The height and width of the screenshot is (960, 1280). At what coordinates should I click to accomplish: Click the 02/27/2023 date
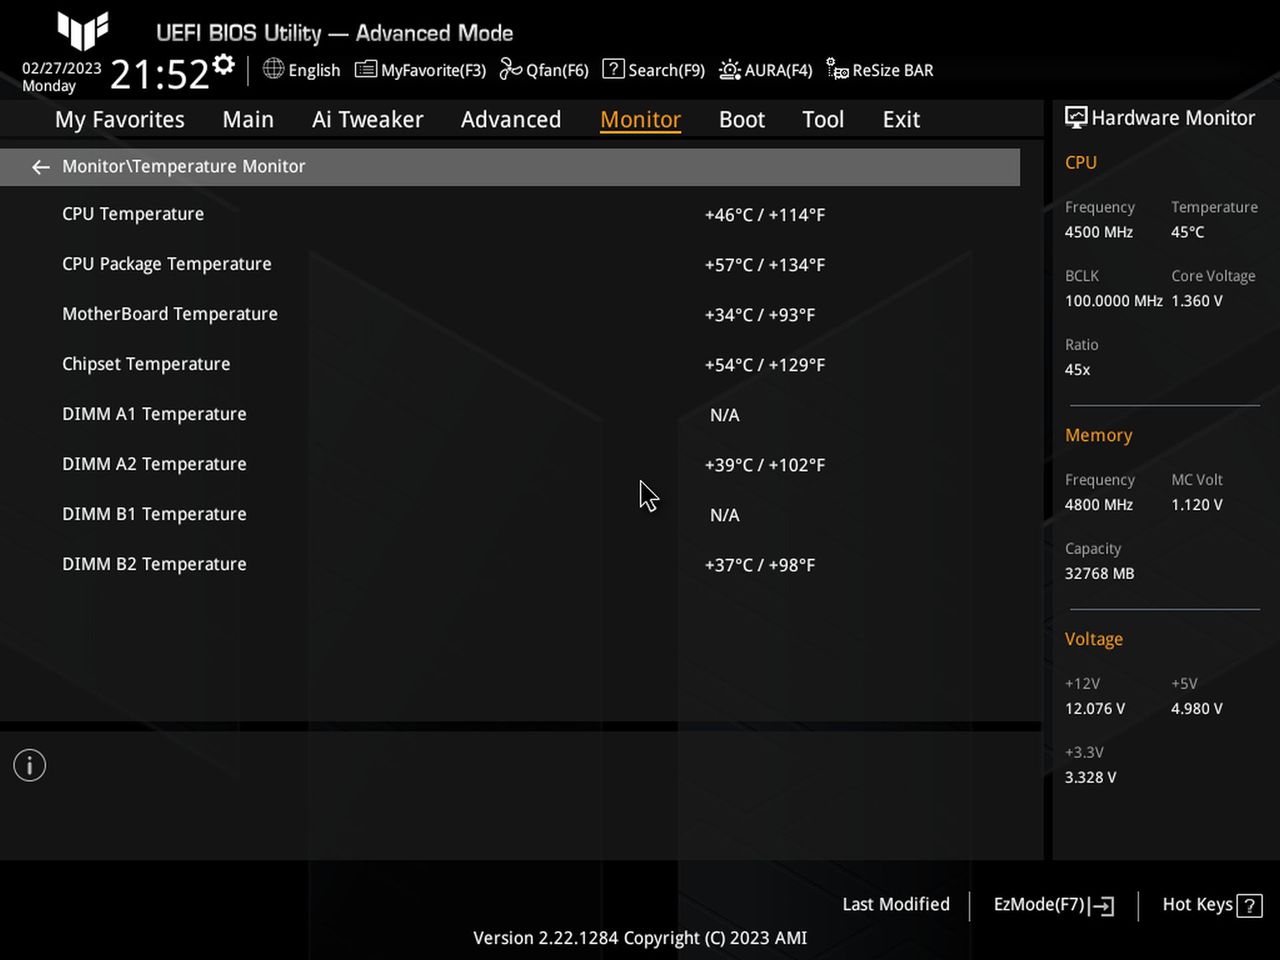point(62,68)
